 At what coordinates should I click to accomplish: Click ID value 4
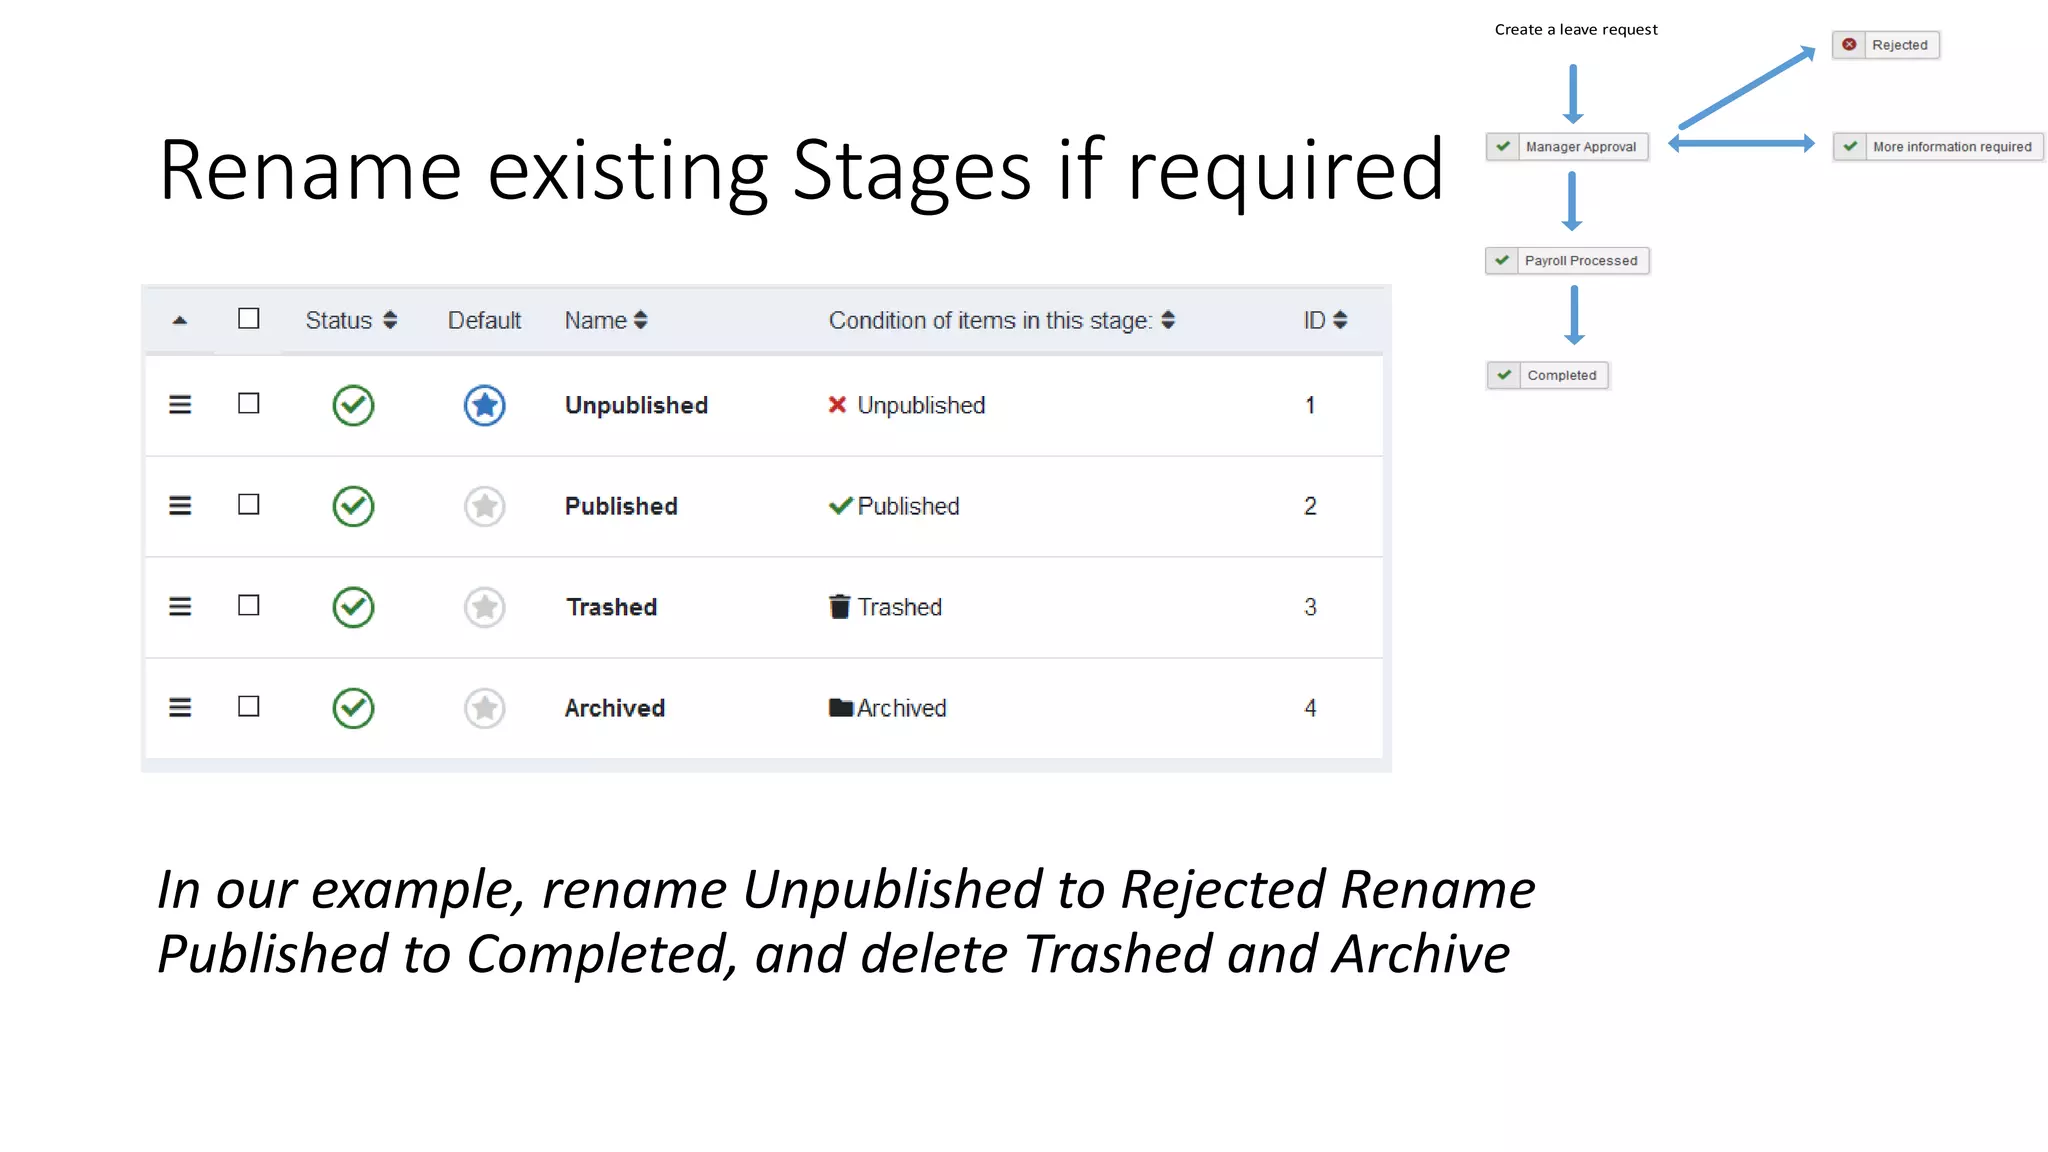click(x=1310, y=708)
